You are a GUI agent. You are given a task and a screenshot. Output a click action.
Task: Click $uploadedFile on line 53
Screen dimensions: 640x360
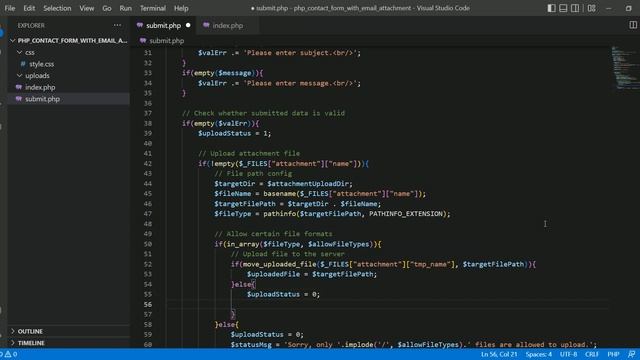click(273, 274)
